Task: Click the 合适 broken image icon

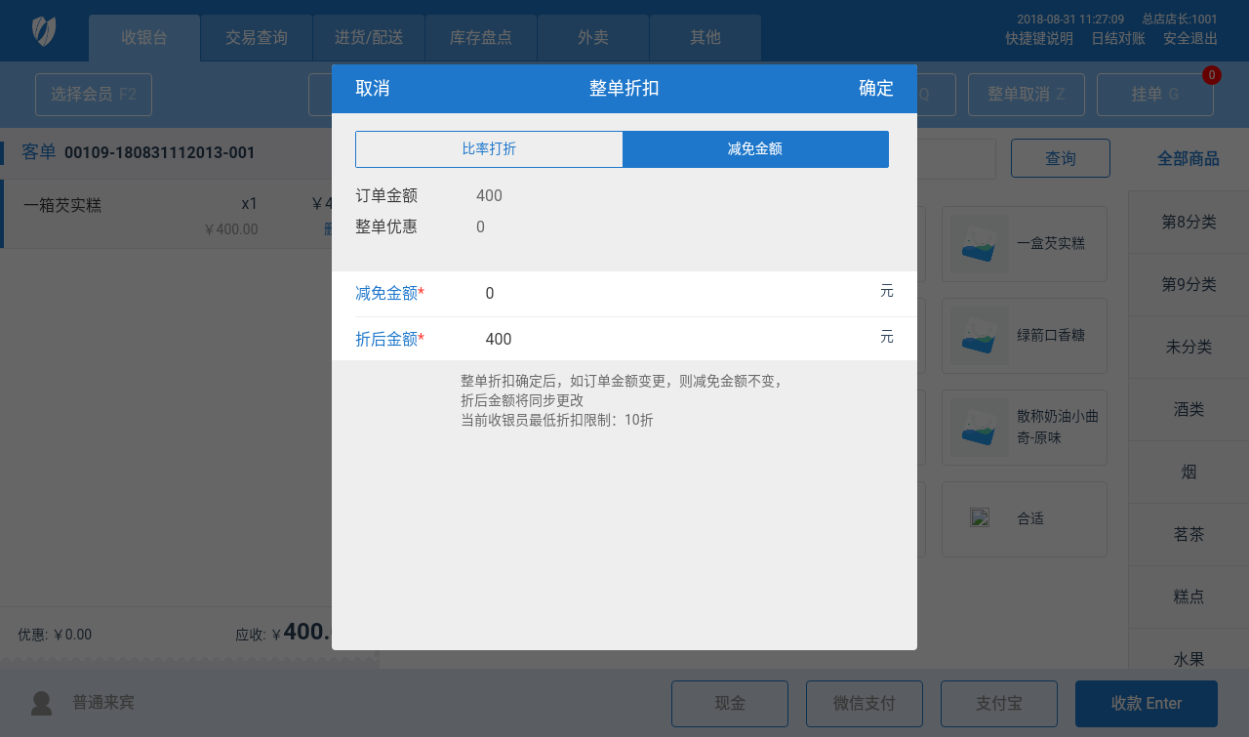Action: pos(980,518)
